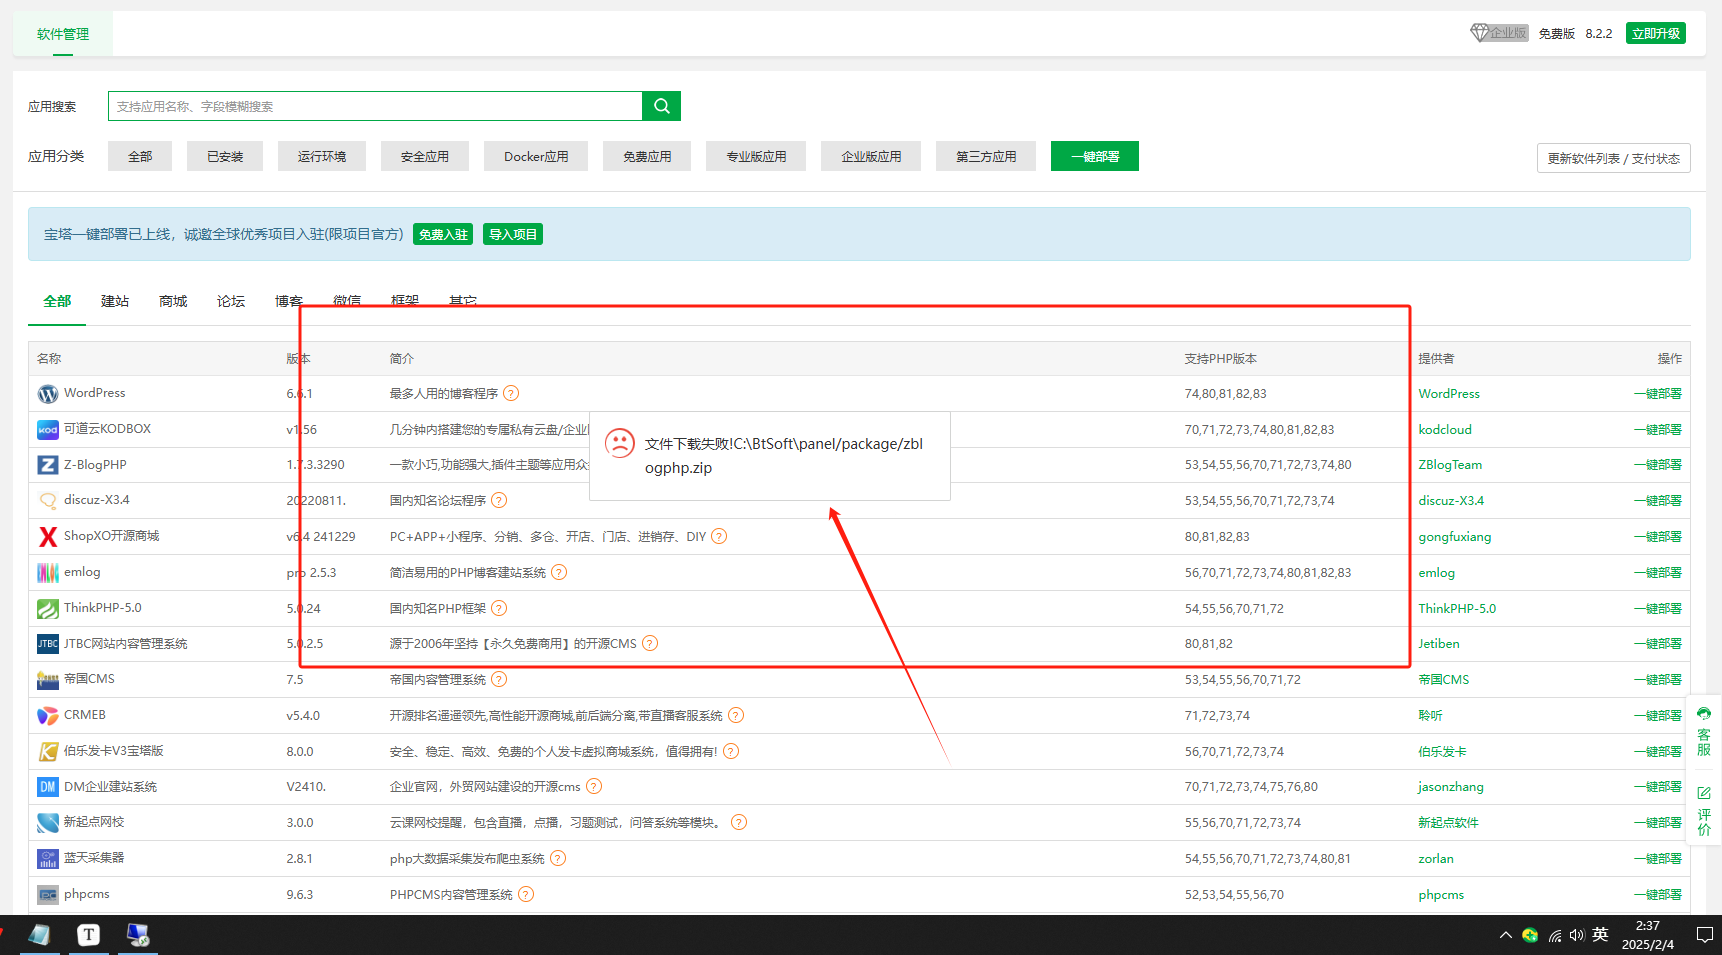Filter by 免费应用 category
Screen dimensions: 1722x955
tap(647, 156)
